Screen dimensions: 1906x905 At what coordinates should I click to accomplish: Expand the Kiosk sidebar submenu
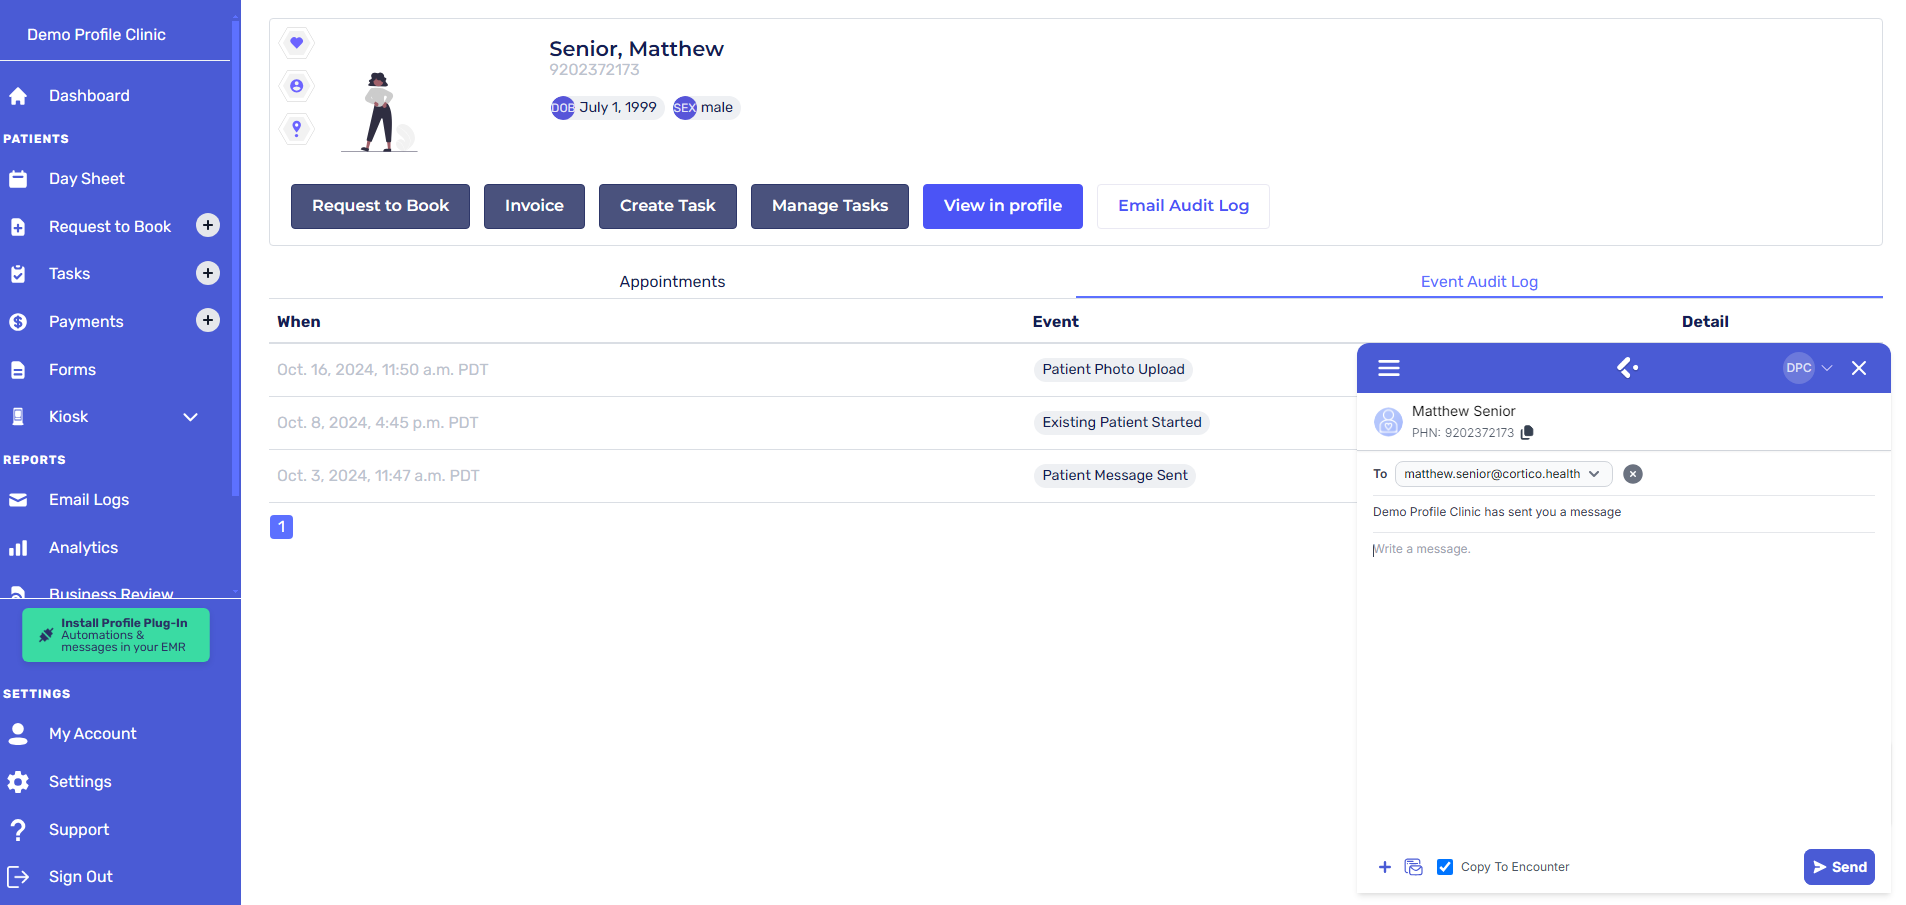[x=190, y=417]
